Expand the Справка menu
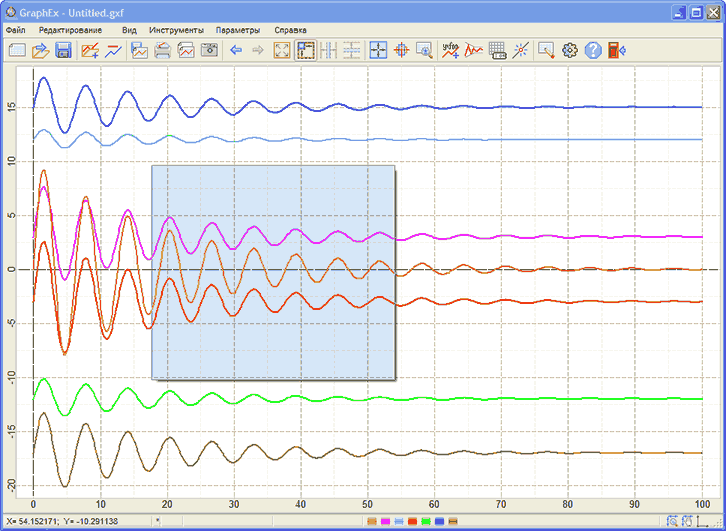 coord(290,30)
